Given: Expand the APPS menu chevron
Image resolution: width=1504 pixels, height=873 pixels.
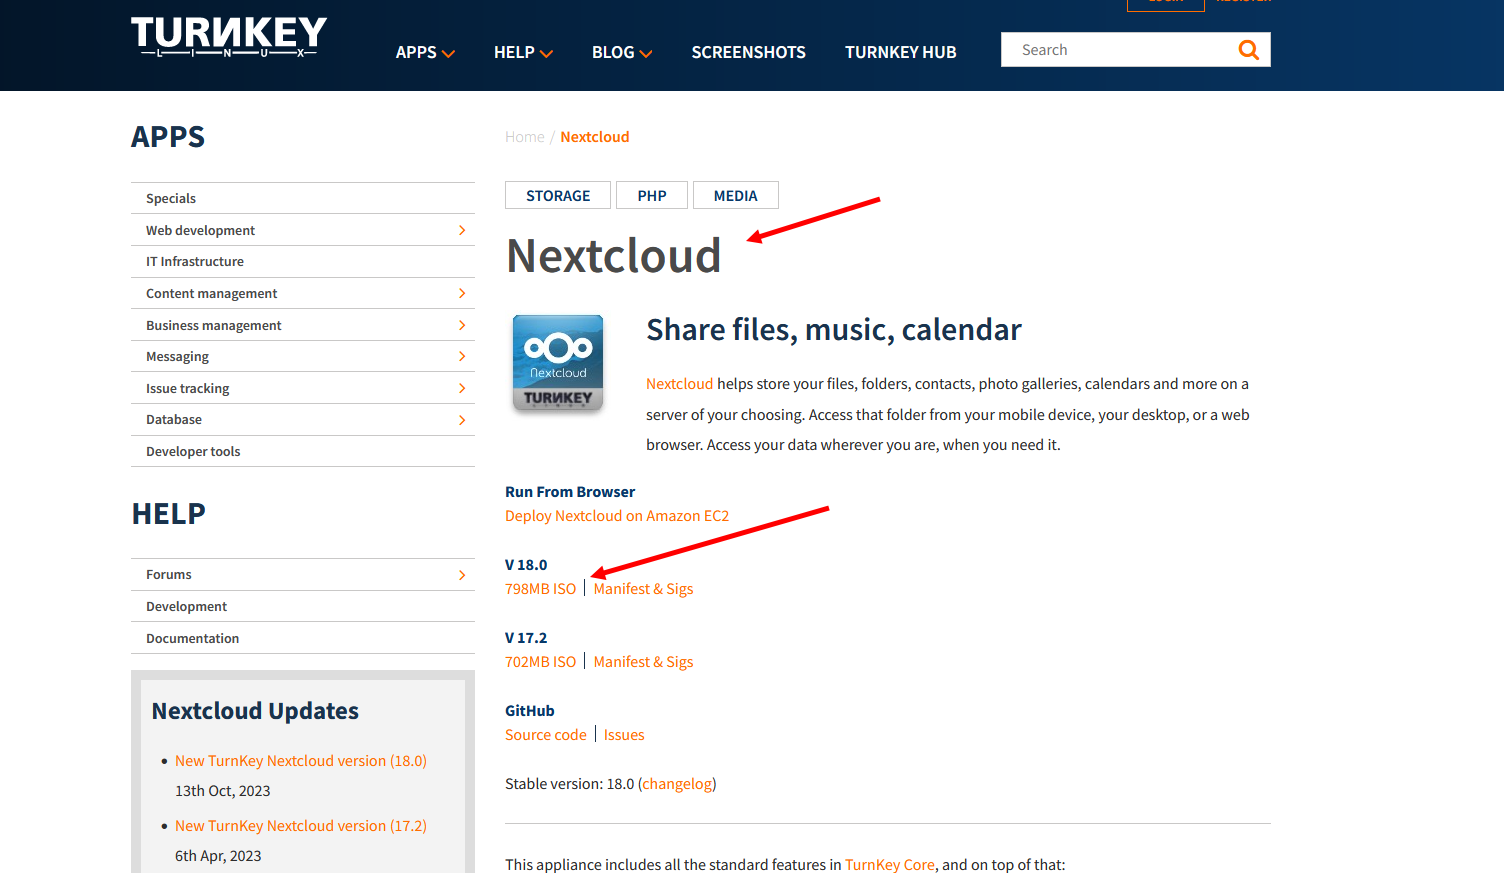Looking at the screenshot, I should point(448,53).
